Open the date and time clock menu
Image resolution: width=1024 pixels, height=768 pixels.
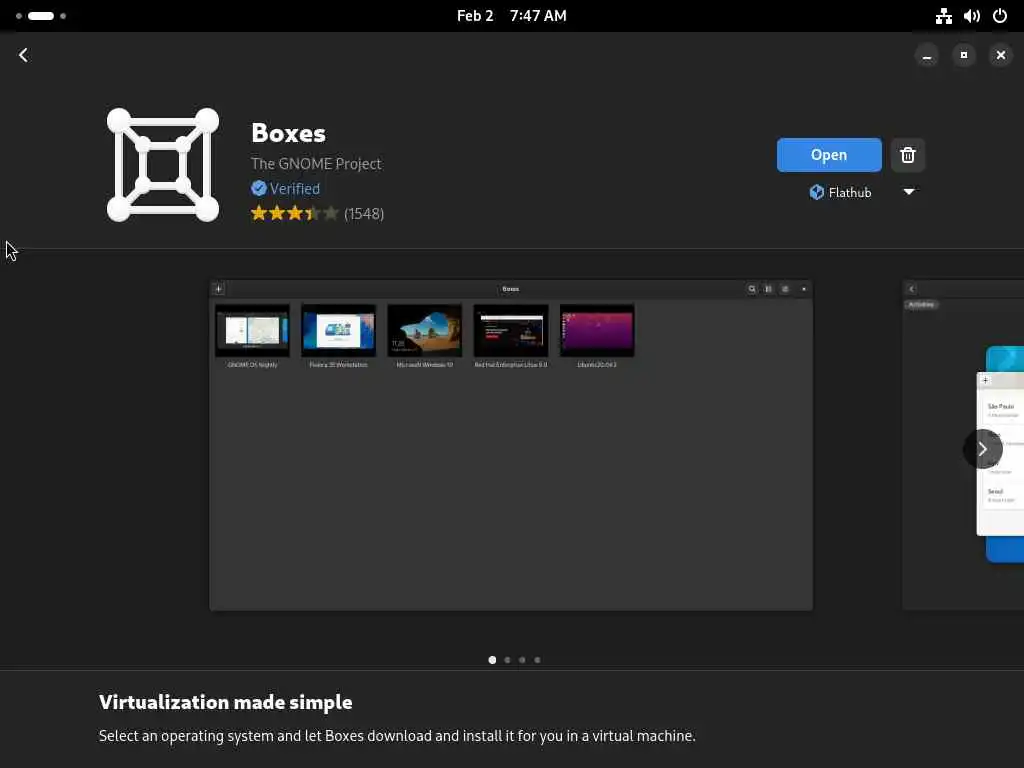pos(511,16)
